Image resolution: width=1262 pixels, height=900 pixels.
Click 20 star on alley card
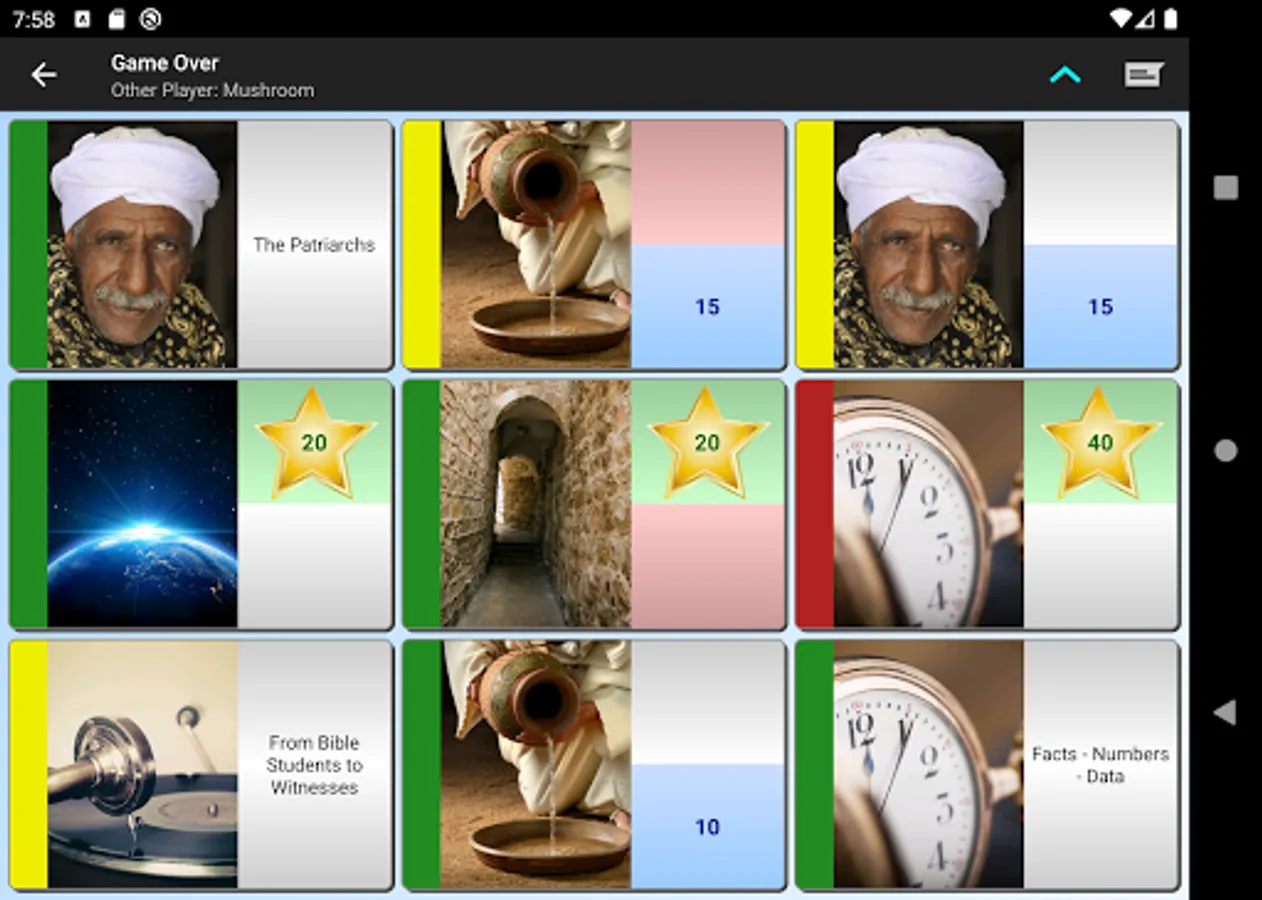(707, 442)
